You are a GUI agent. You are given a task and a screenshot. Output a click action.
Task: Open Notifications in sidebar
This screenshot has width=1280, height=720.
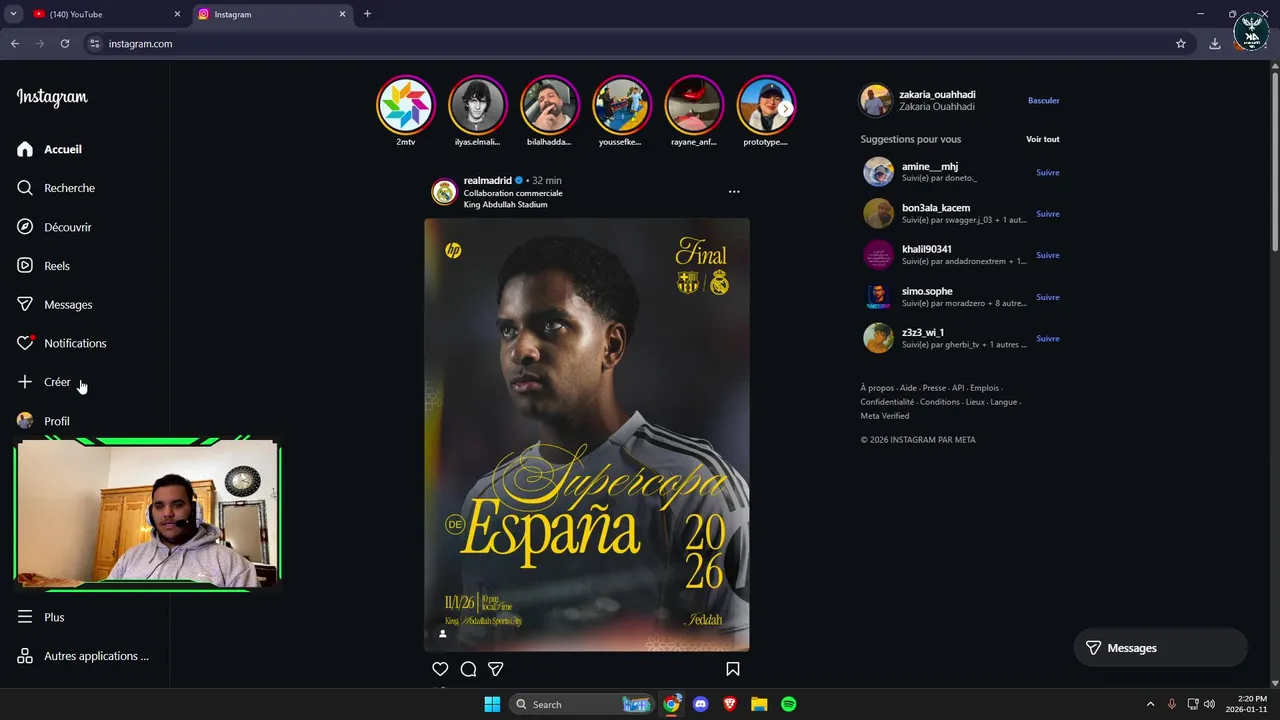pos(61,343)
